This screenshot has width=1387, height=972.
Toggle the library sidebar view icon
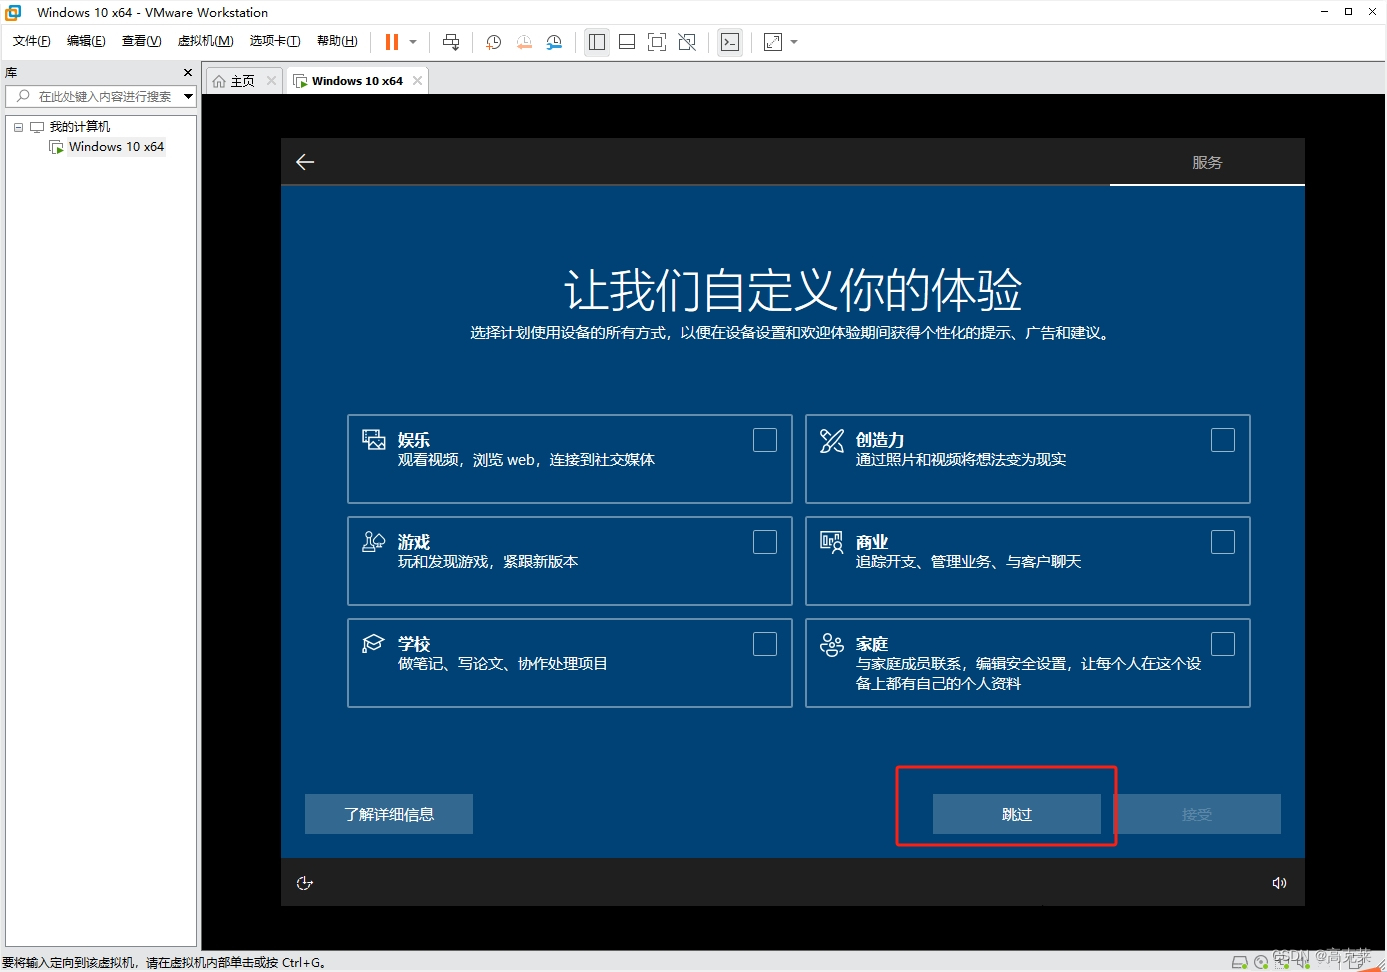pos(597,42)
